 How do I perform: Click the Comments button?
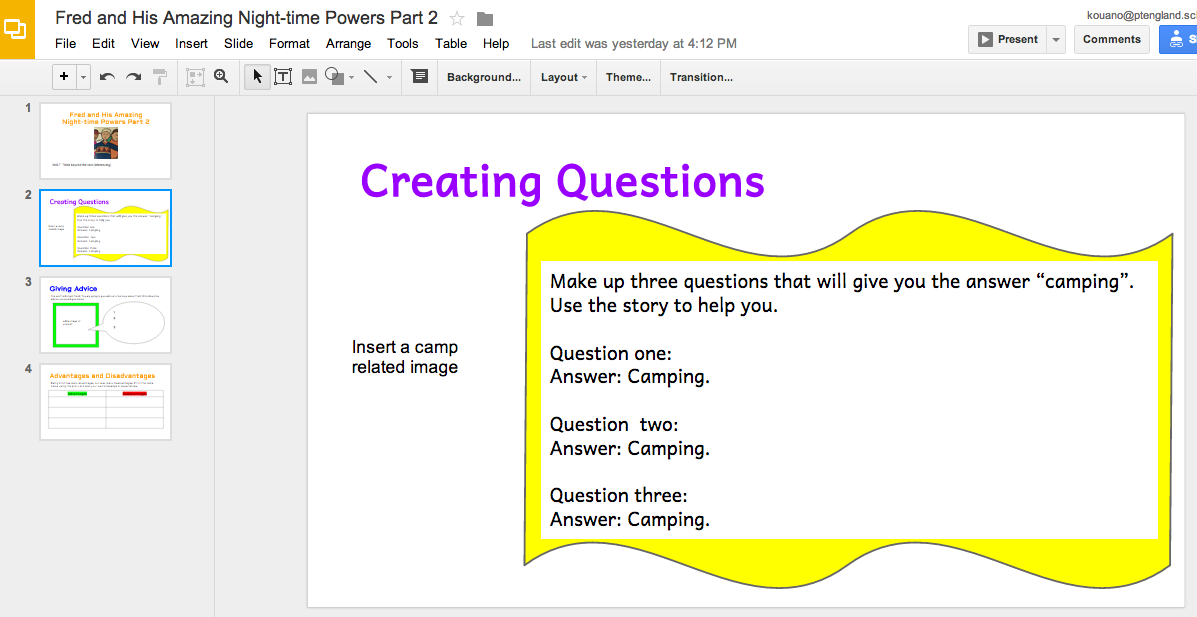(1112, 40)
